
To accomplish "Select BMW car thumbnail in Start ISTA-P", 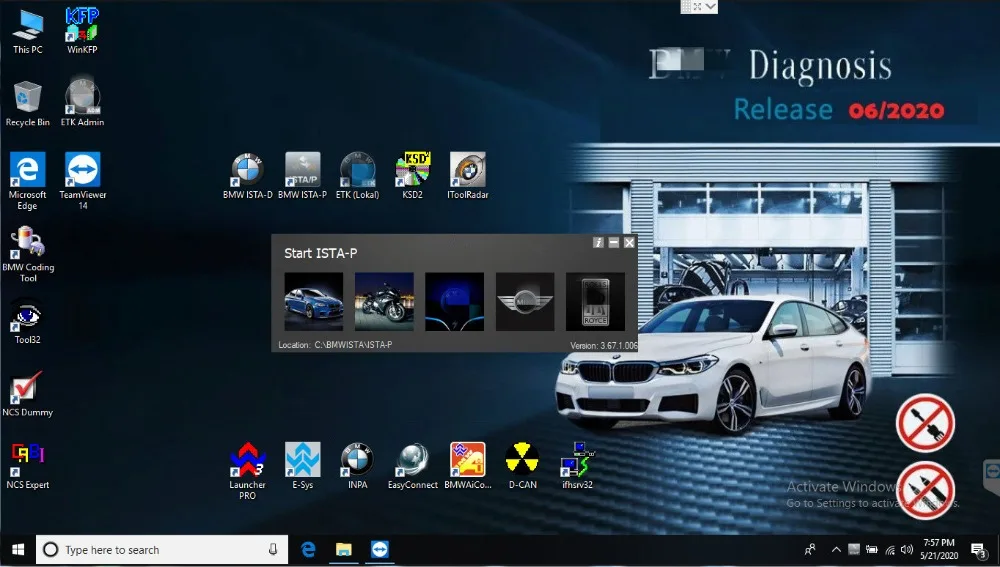I will click(314, 302).
